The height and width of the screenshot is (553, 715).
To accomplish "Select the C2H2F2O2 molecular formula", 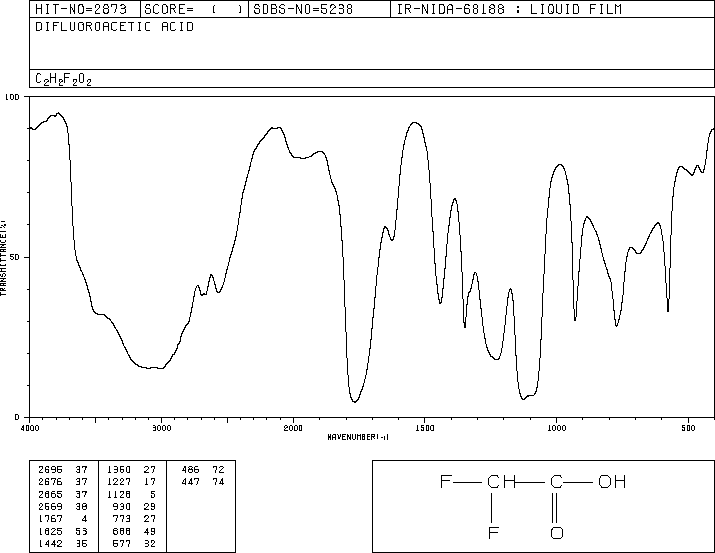I will tap(63, 80).
